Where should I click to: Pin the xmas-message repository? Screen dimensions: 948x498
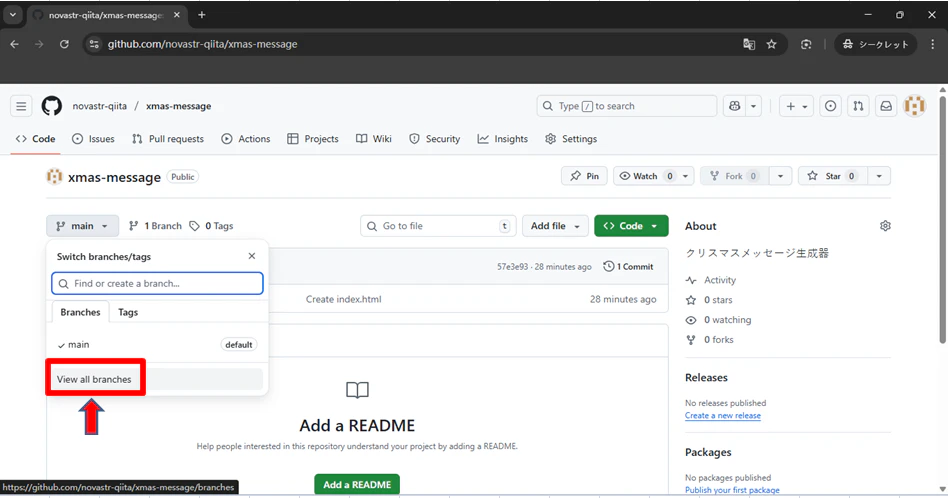pos(584,176)
